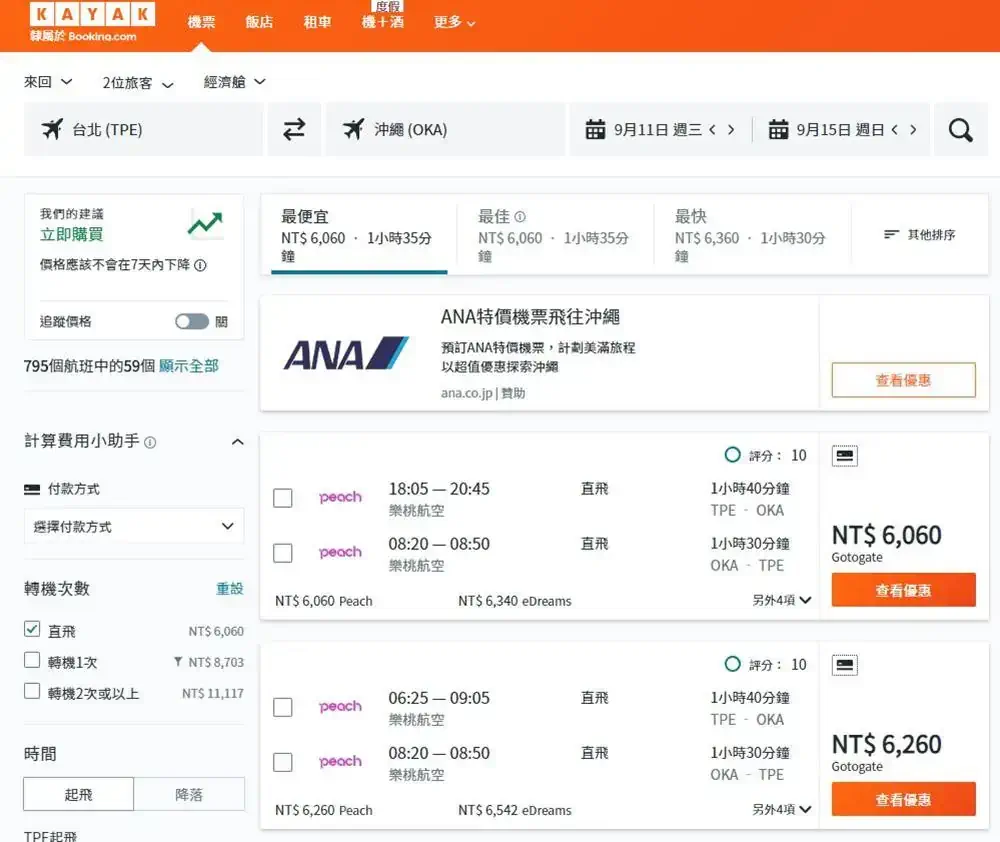Image resolution: width=1000 pixels, height=842 pixels.
Task: Select 08:20 return checkbox in NT$ 6,060 result
Action: click(283, 553)
